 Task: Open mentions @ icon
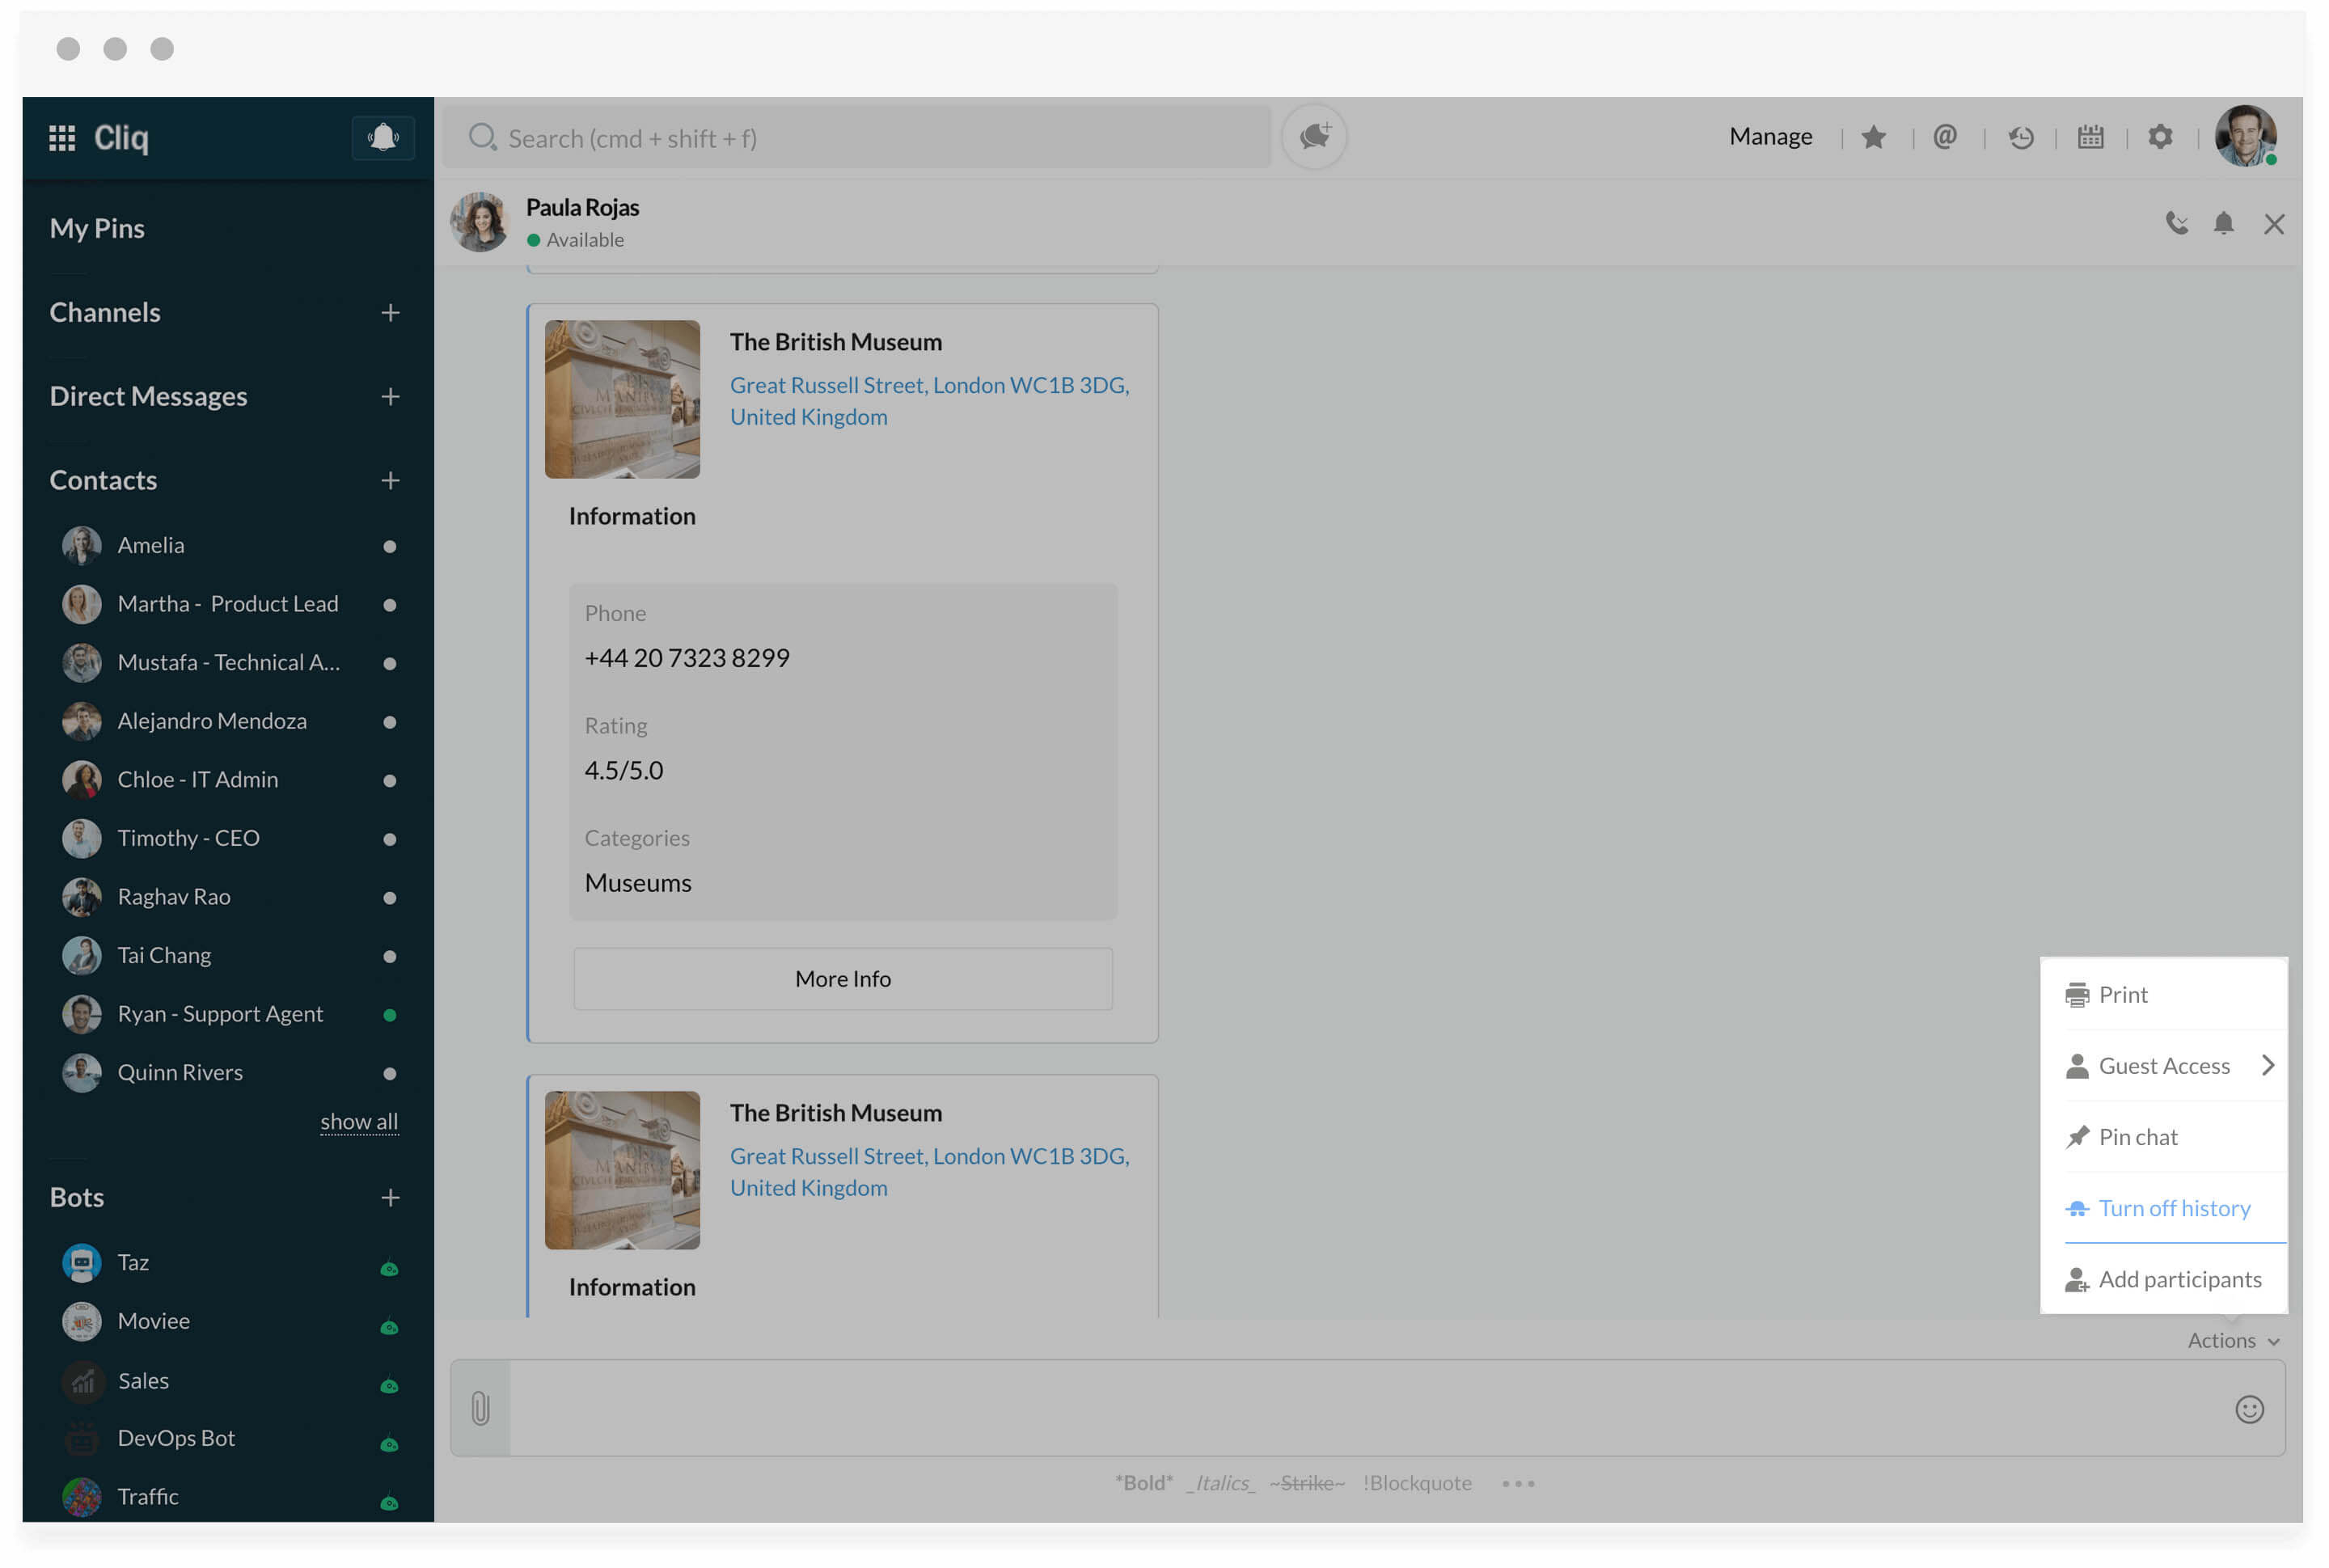1944,137
